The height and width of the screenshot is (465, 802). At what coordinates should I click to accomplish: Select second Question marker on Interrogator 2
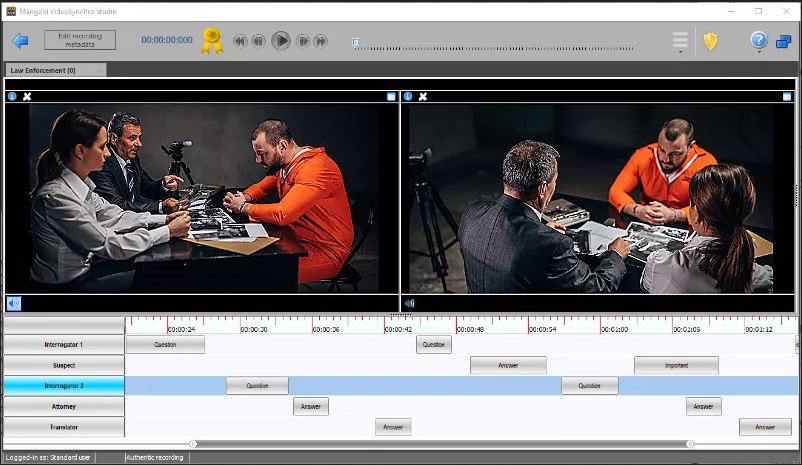click(x=590, y=386)
